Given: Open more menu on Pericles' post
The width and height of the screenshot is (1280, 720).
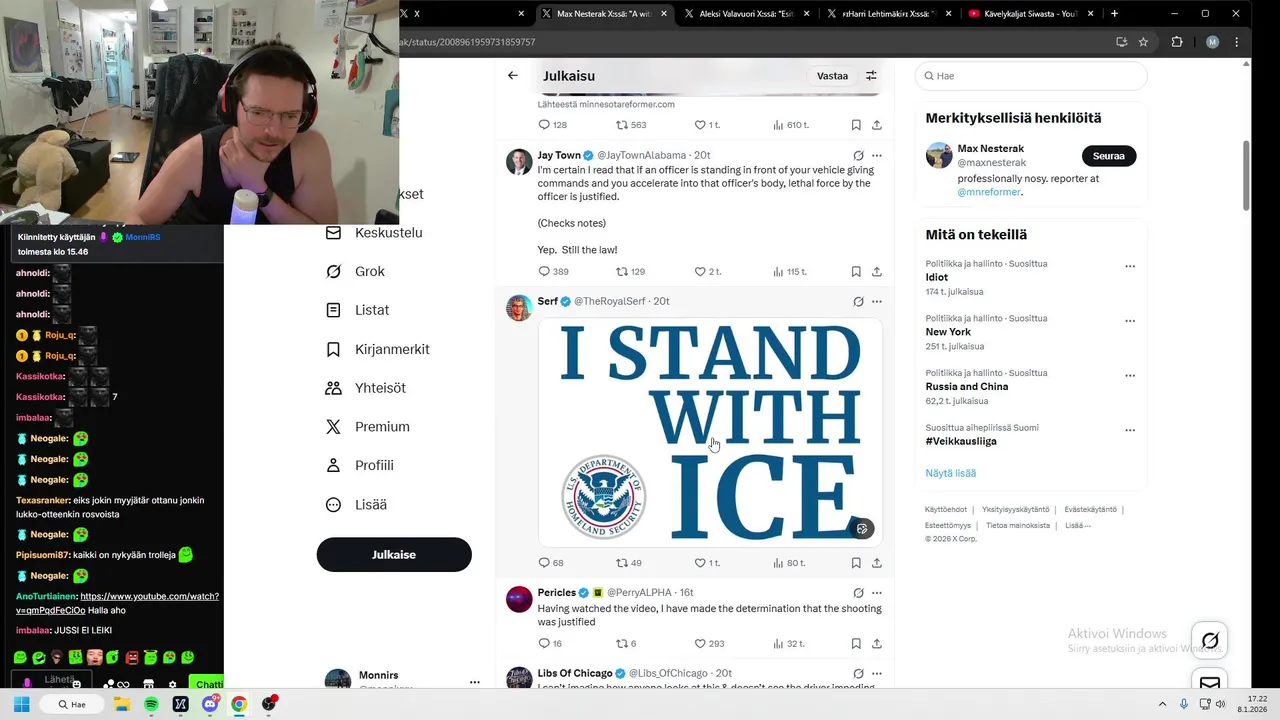Looking at the screenshot, I should coord(877,593).
